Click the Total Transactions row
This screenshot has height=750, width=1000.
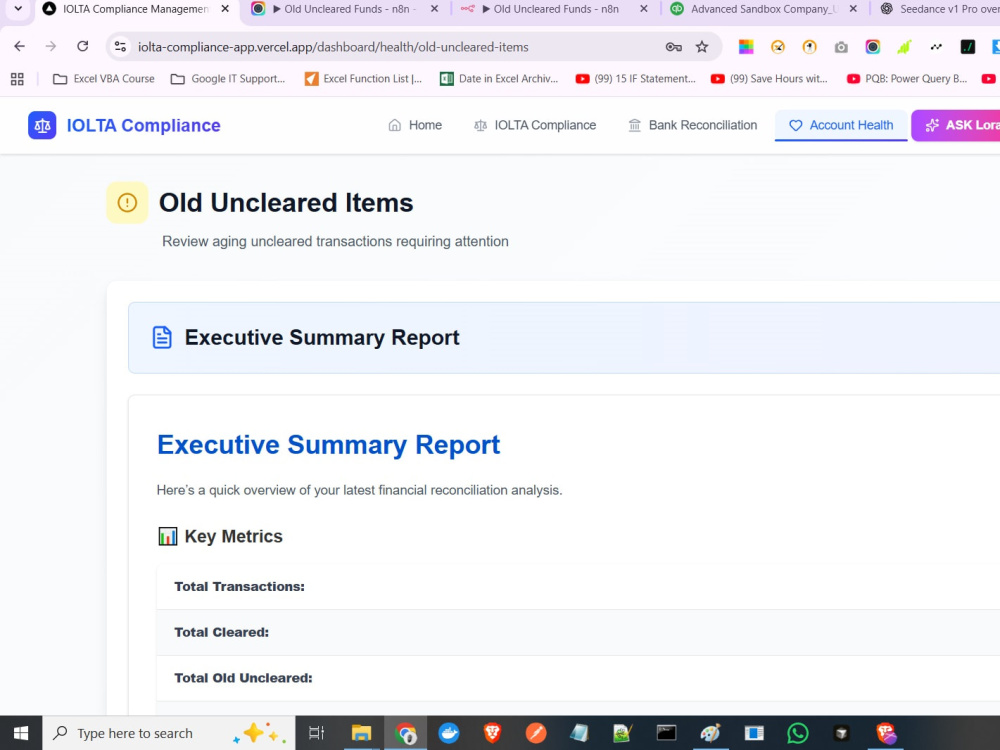click(578, 587)
